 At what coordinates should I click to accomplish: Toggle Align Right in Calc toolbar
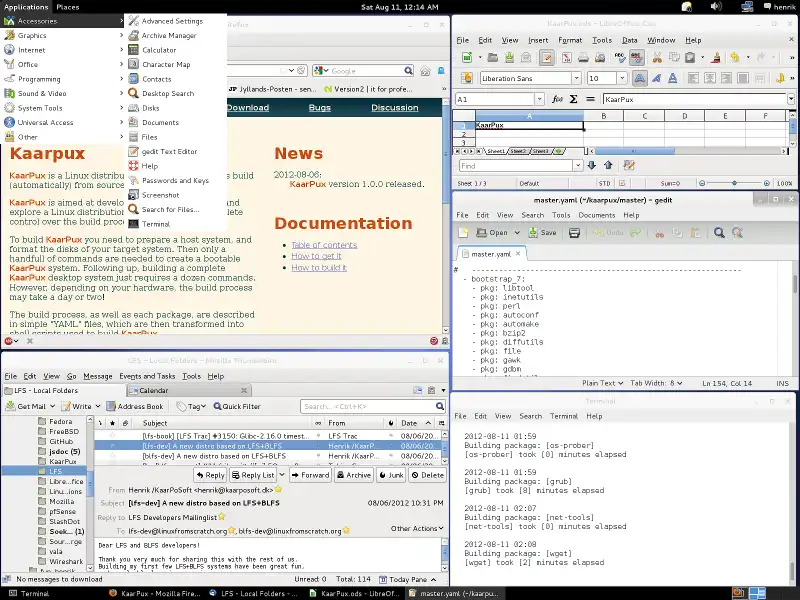[726, 78]
